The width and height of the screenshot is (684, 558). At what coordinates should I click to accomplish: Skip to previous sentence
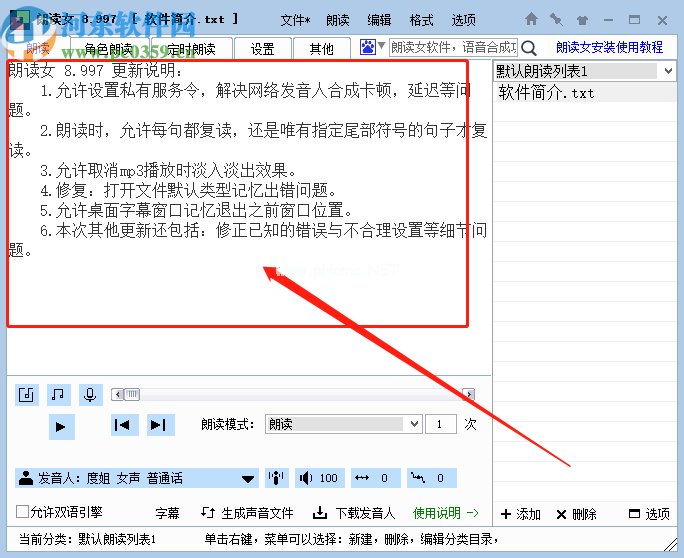click(123, 425)
